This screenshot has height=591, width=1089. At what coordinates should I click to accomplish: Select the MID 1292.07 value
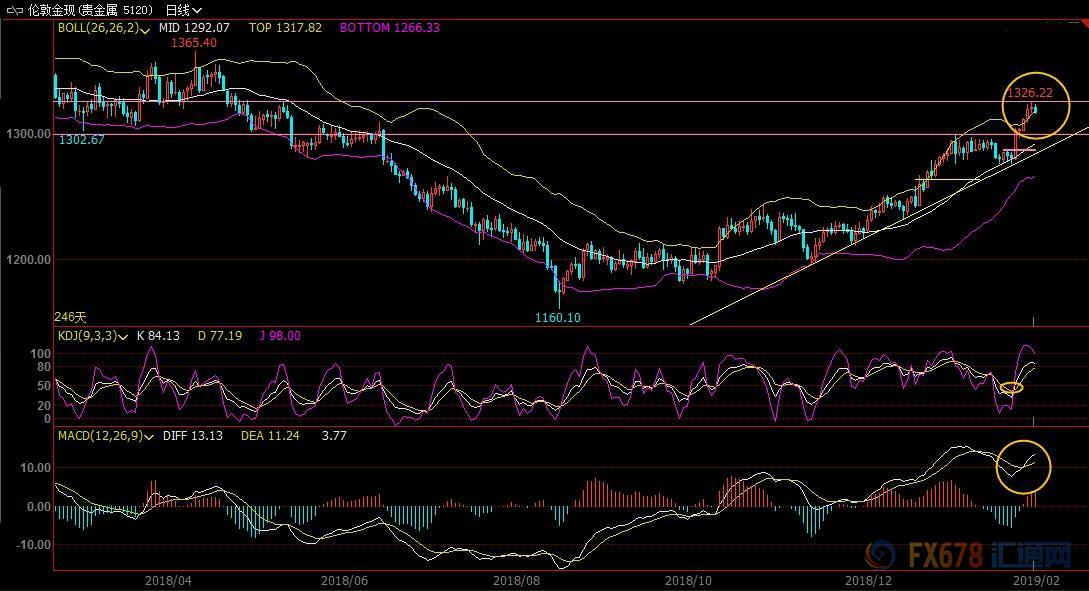[194, 28]
